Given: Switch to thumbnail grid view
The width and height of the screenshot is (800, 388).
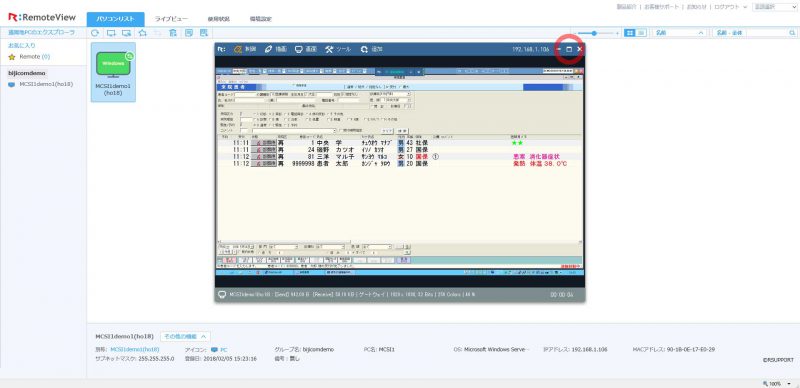Looking at the screenshot, I should point(630,33).
